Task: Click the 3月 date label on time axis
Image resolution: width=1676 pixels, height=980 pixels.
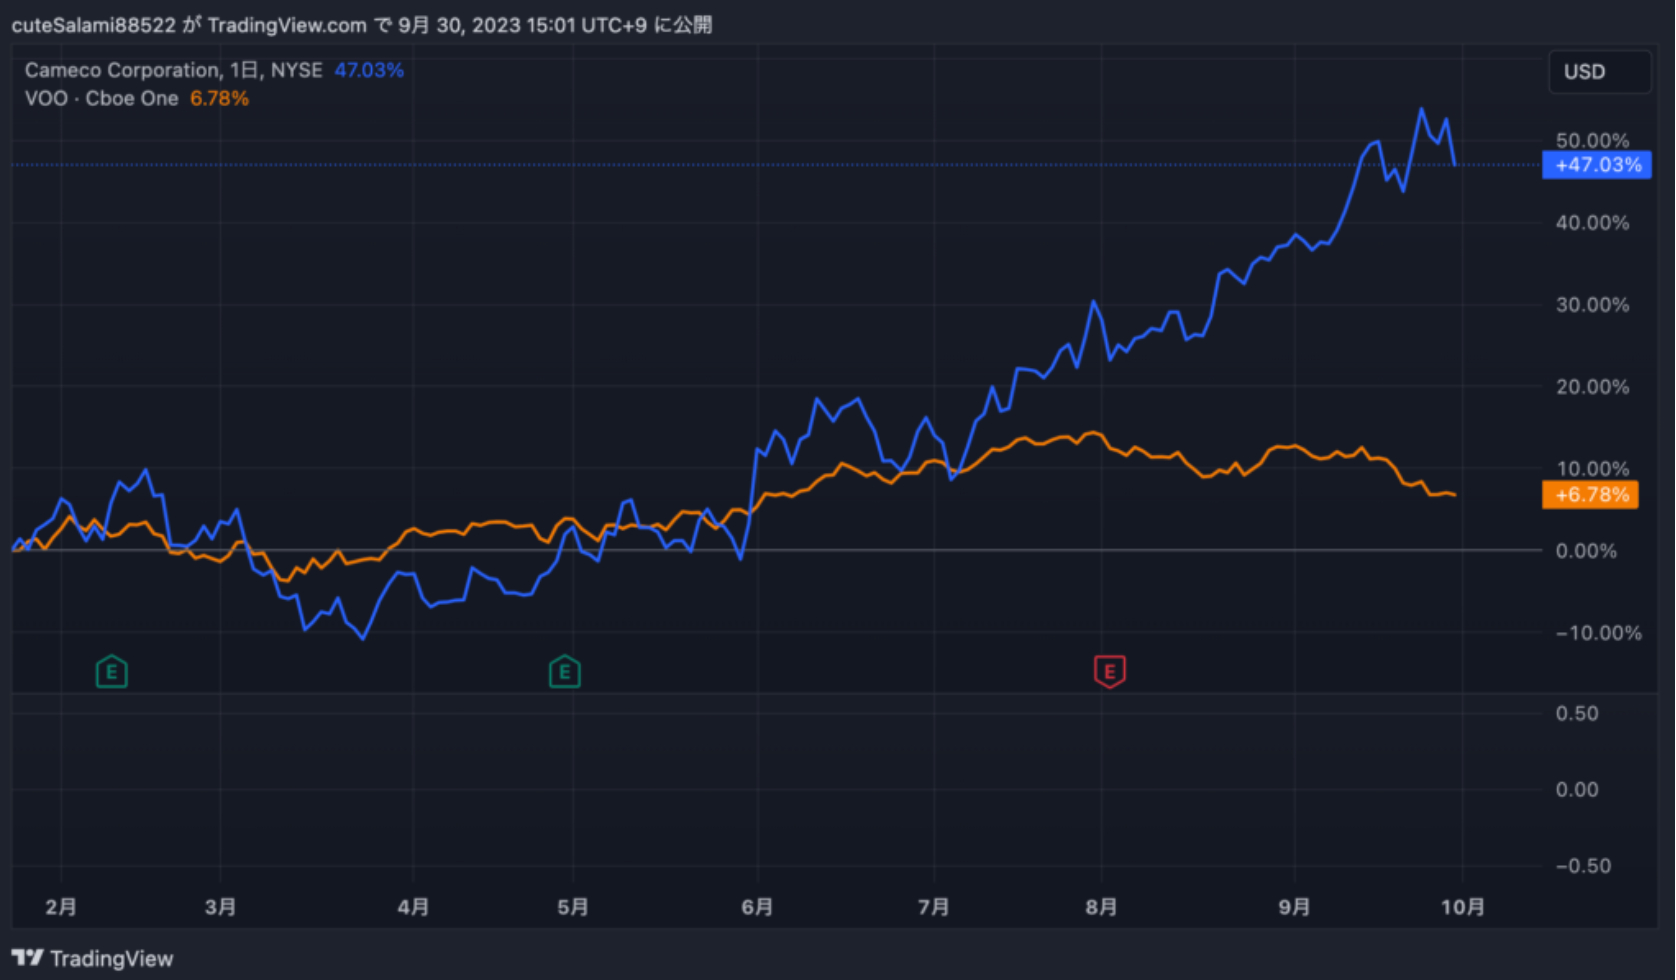Action: pos(220,907)
